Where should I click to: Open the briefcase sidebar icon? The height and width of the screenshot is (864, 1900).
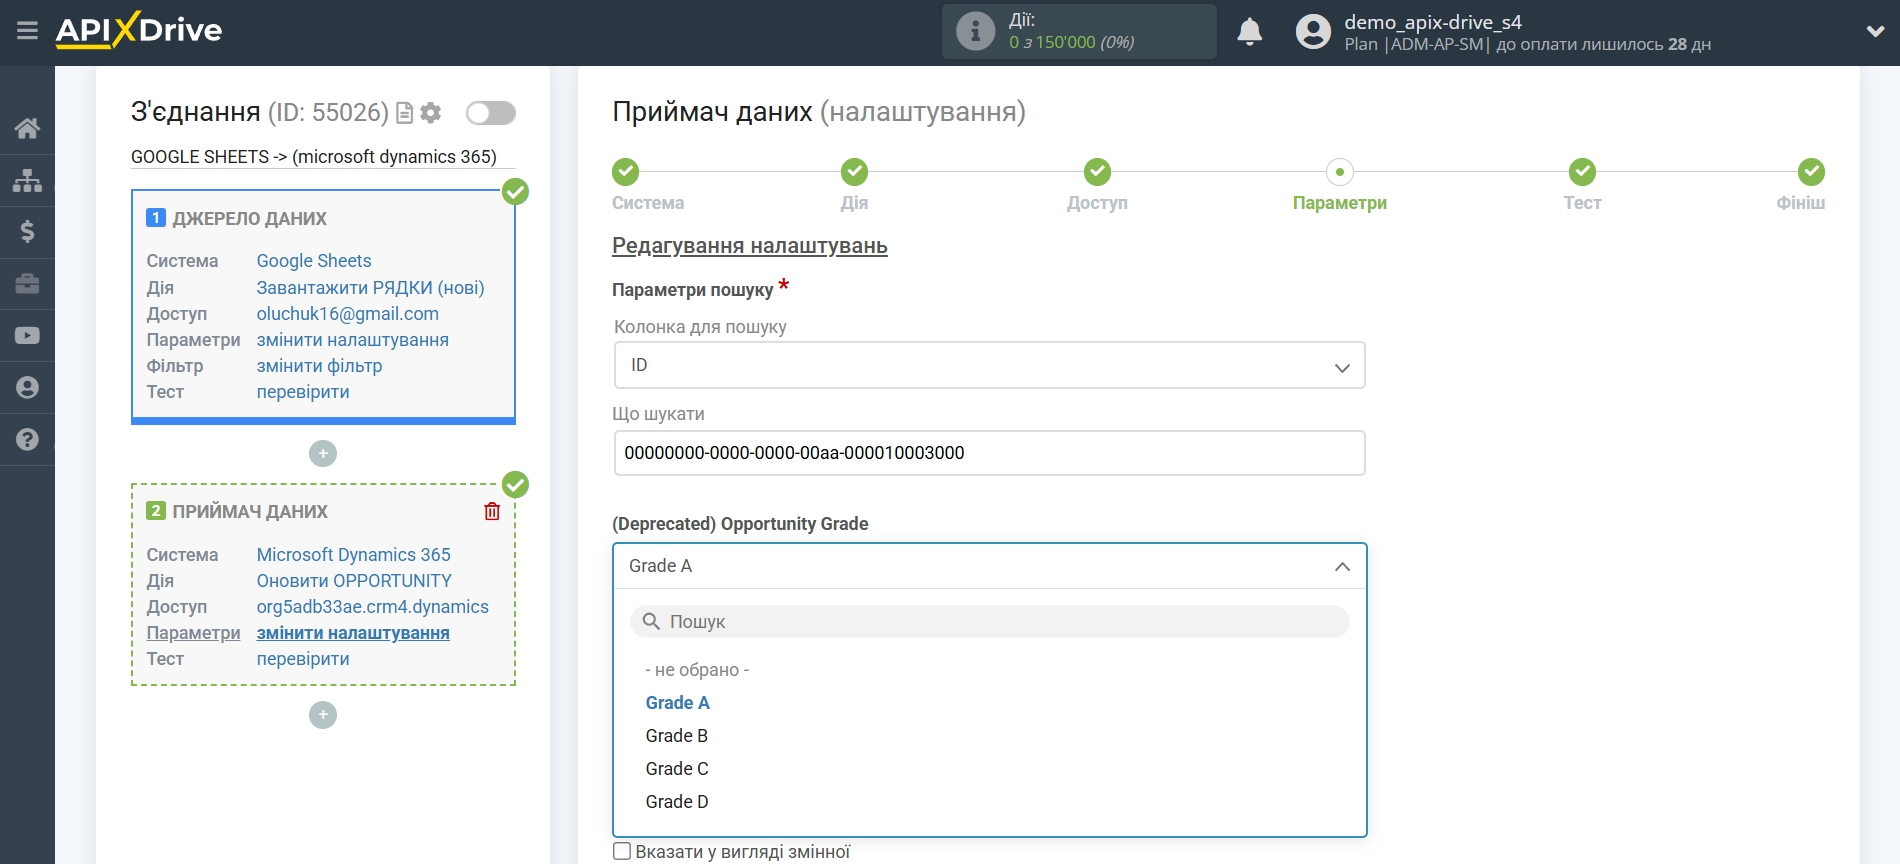point(27,284)
